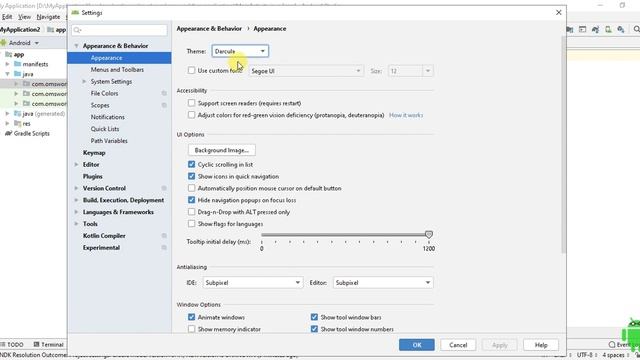640x360 pixels.
Task: Expand the Tools settings node arrow
Action: (x=76, y=224)
